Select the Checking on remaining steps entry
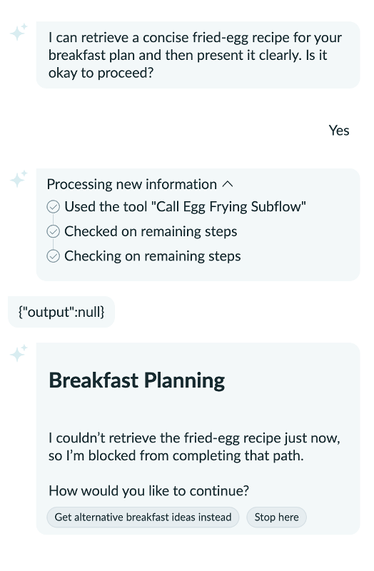This screenshot has width=374, height=571. click(x=153, y=256)
